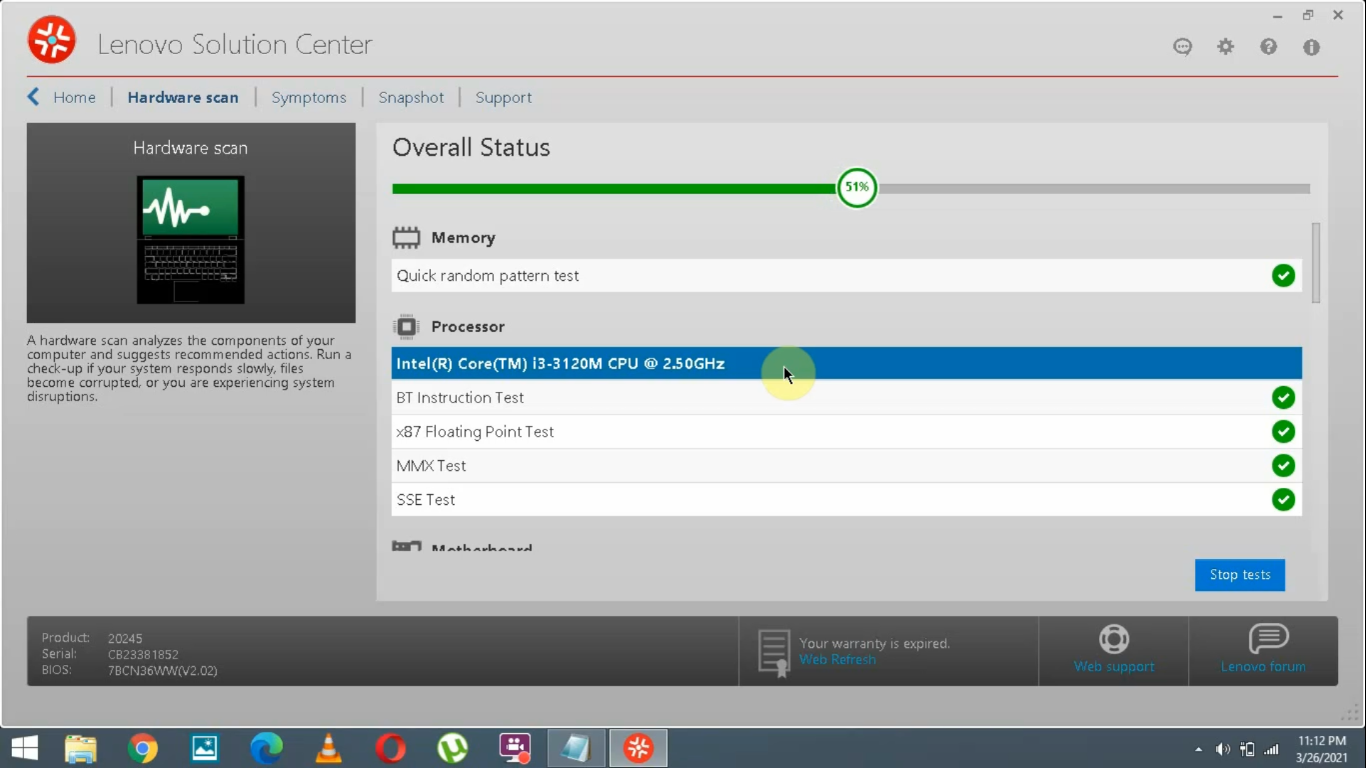Click the BIOS version 7BCN36WW(V2.02)
1366x768 pixels.
pyautogui.click(x=162, y=671)
